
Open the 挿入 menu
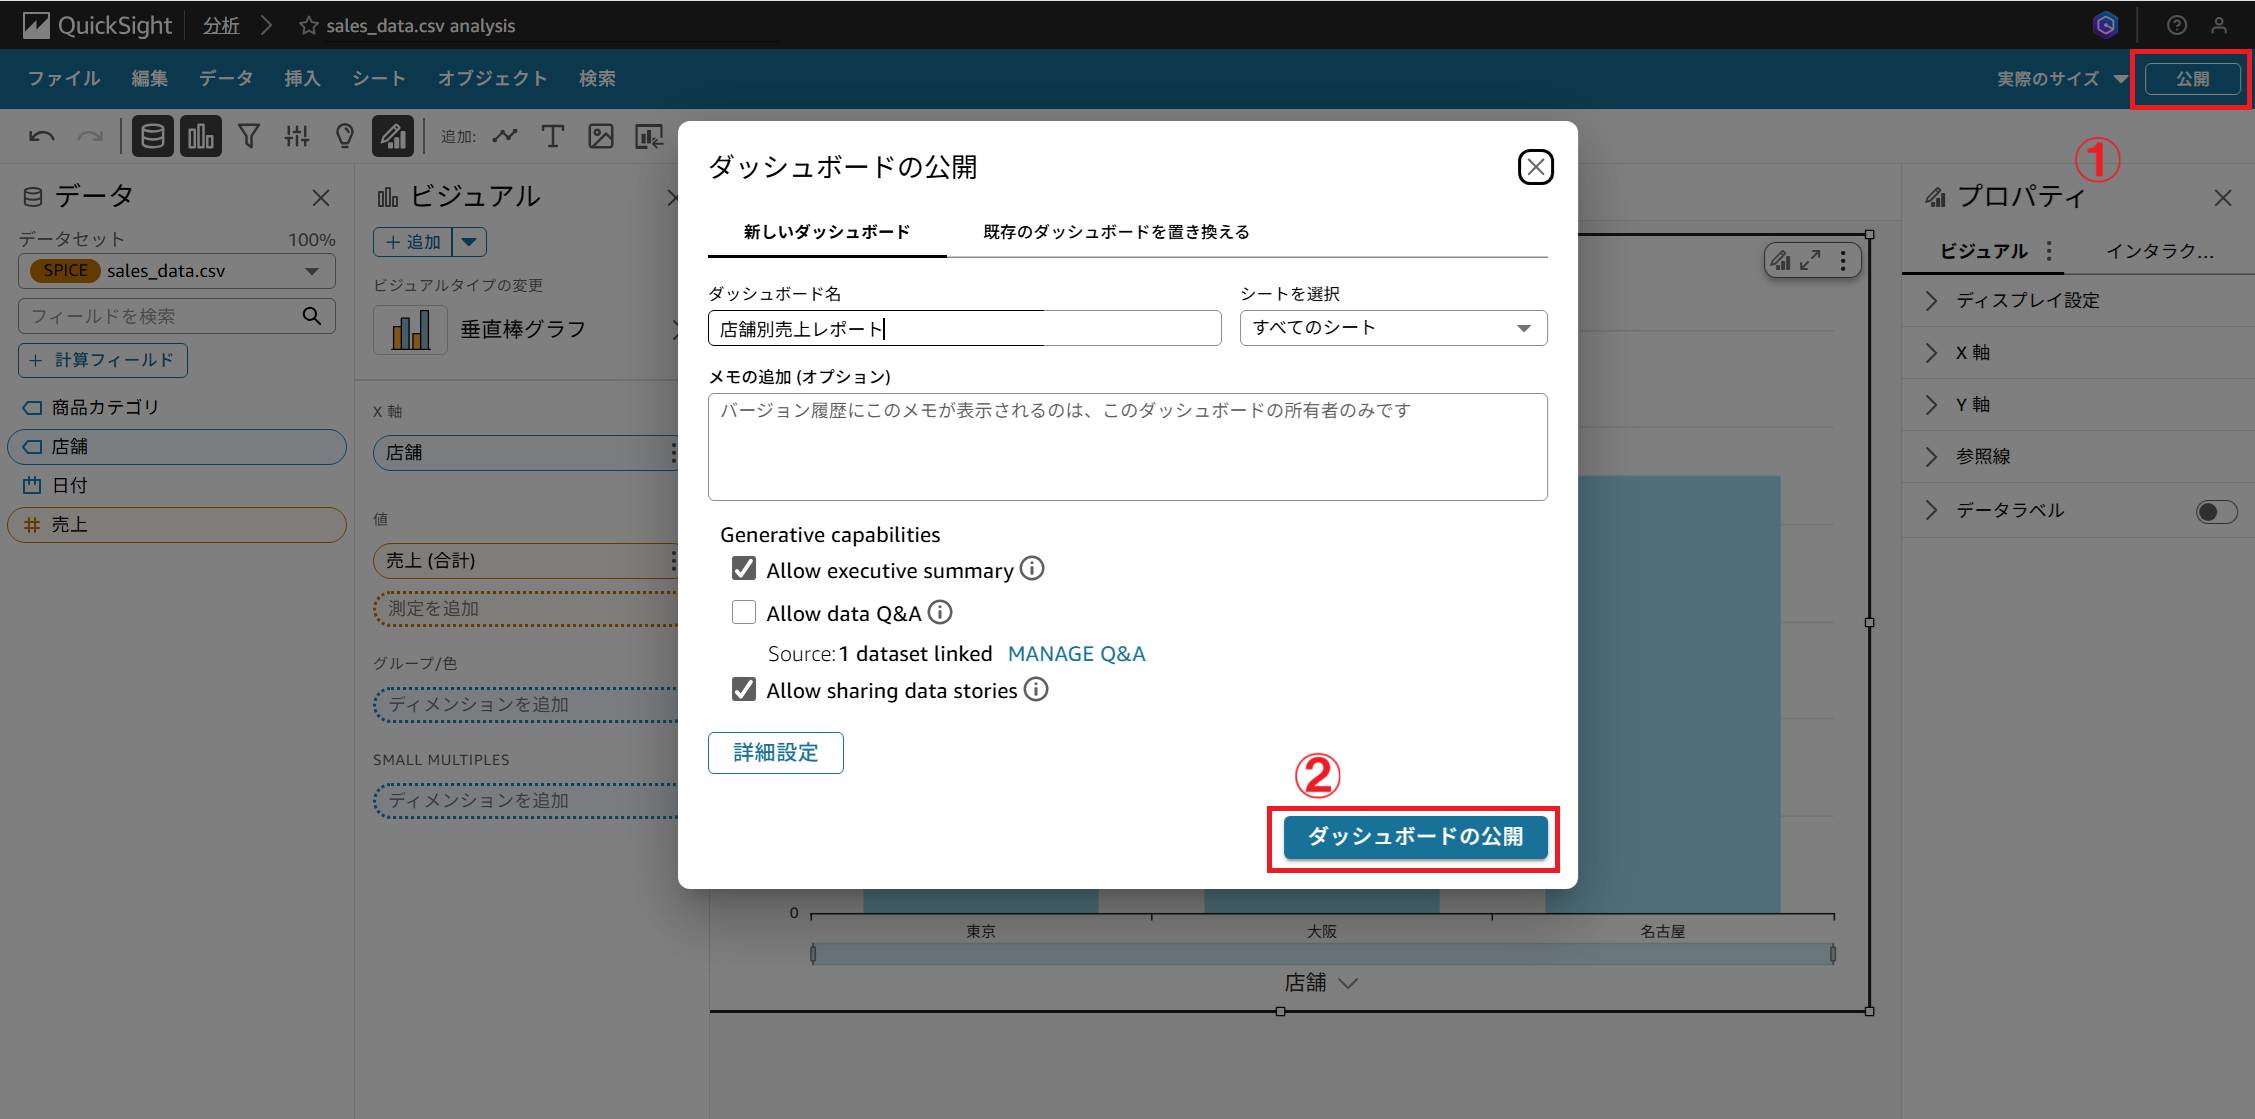[x=302, y=78]
